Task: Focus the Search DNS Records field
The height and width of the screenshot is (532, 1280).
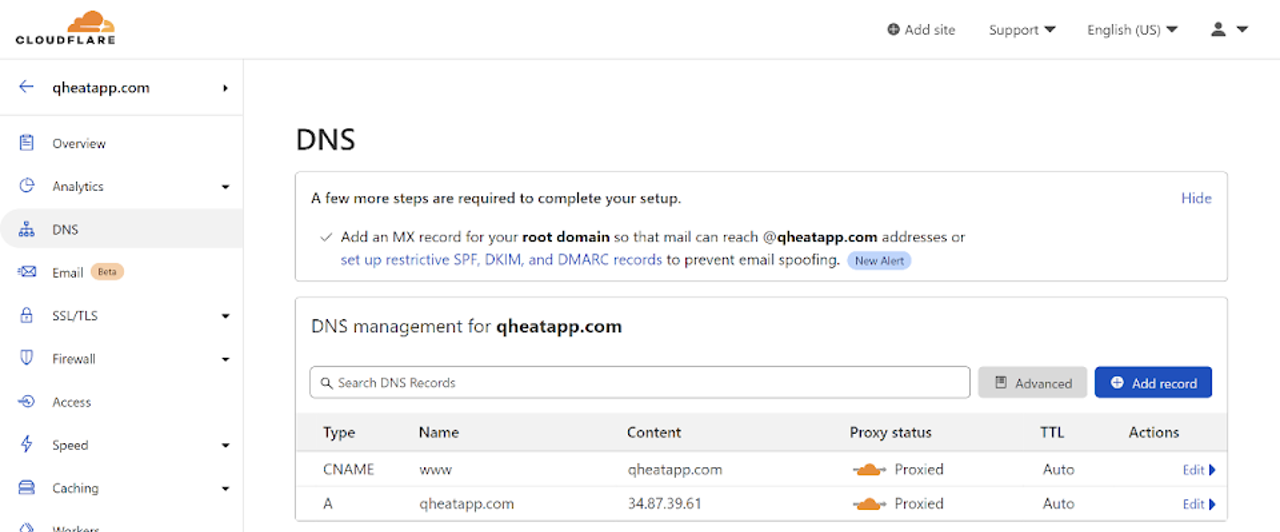Action: [640, 382]
